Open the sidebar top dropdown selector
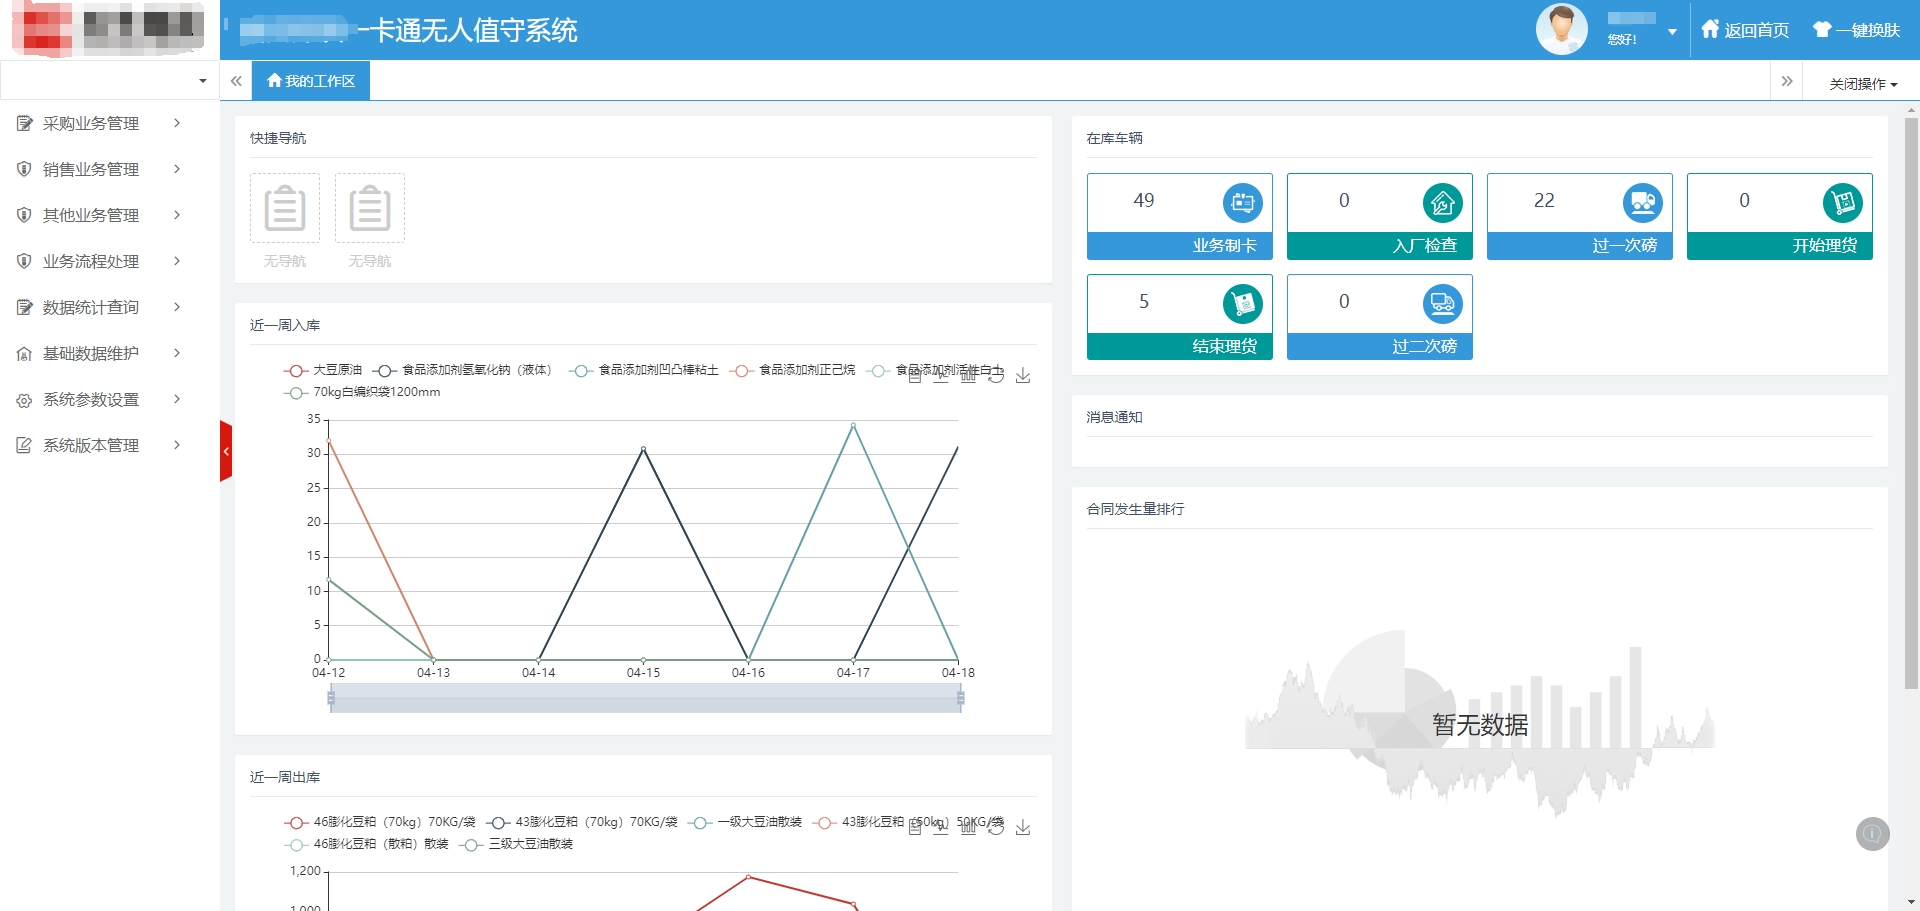 (110, 80)
